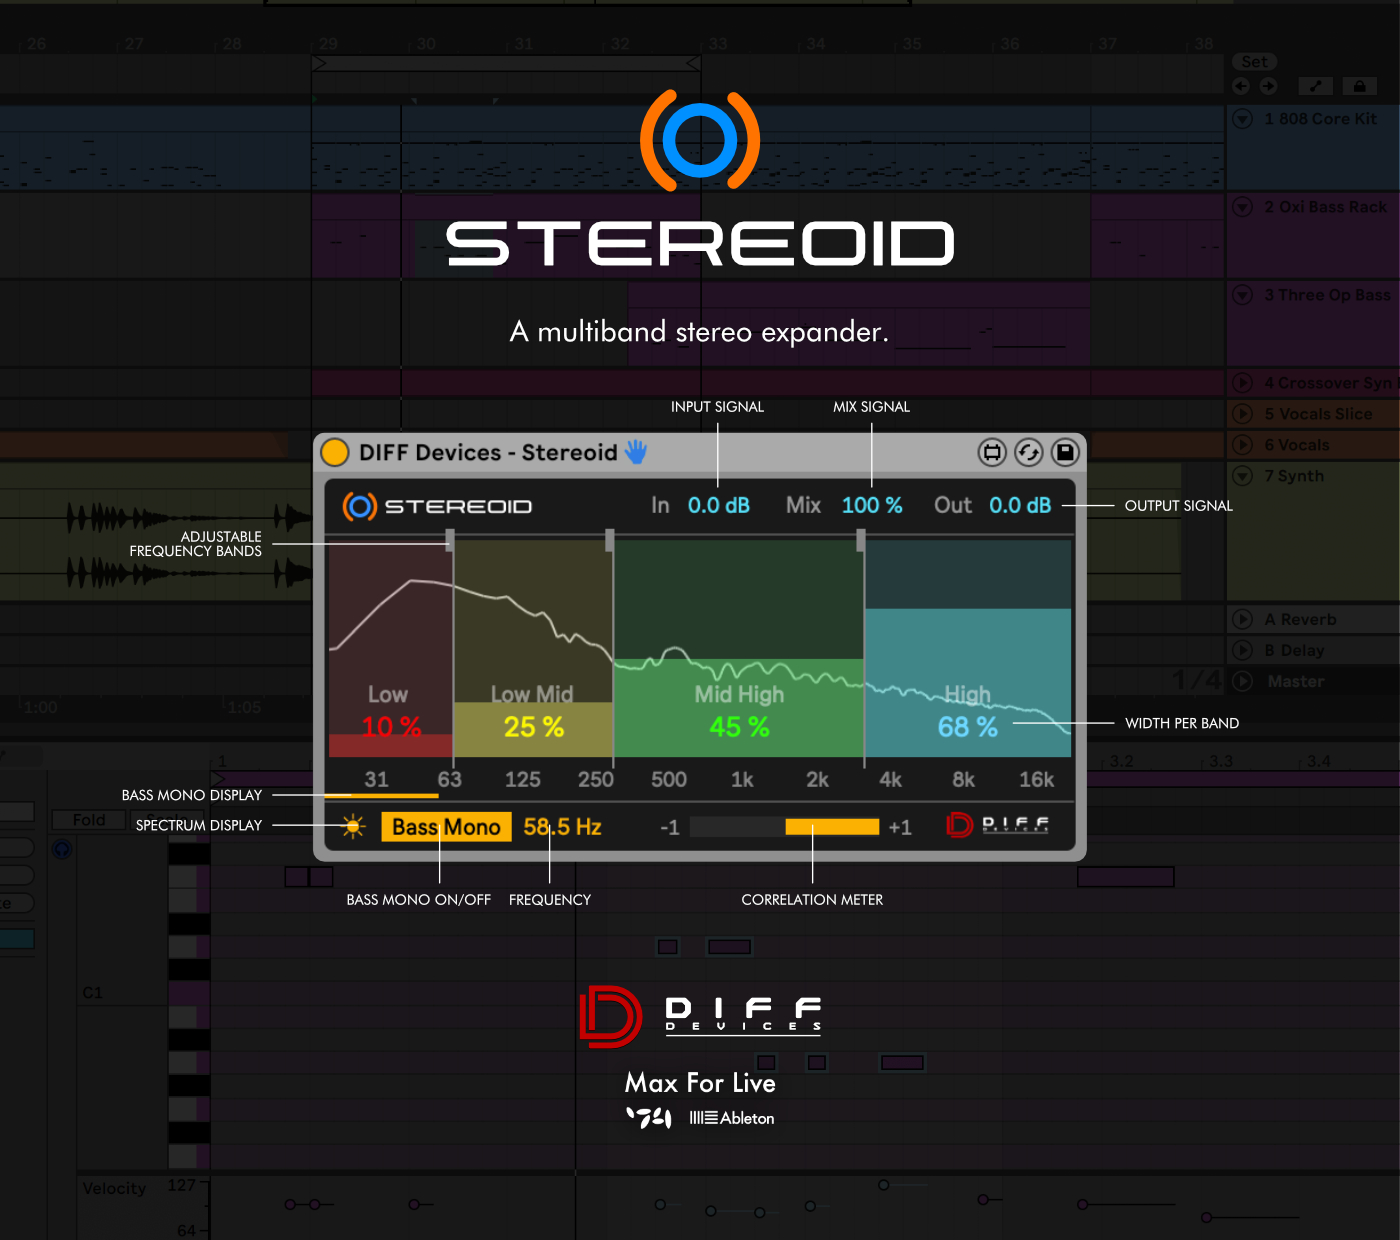The image size is (1400, 1240).
Task: Click the save preset disk icon
Action: (1065, 453)
